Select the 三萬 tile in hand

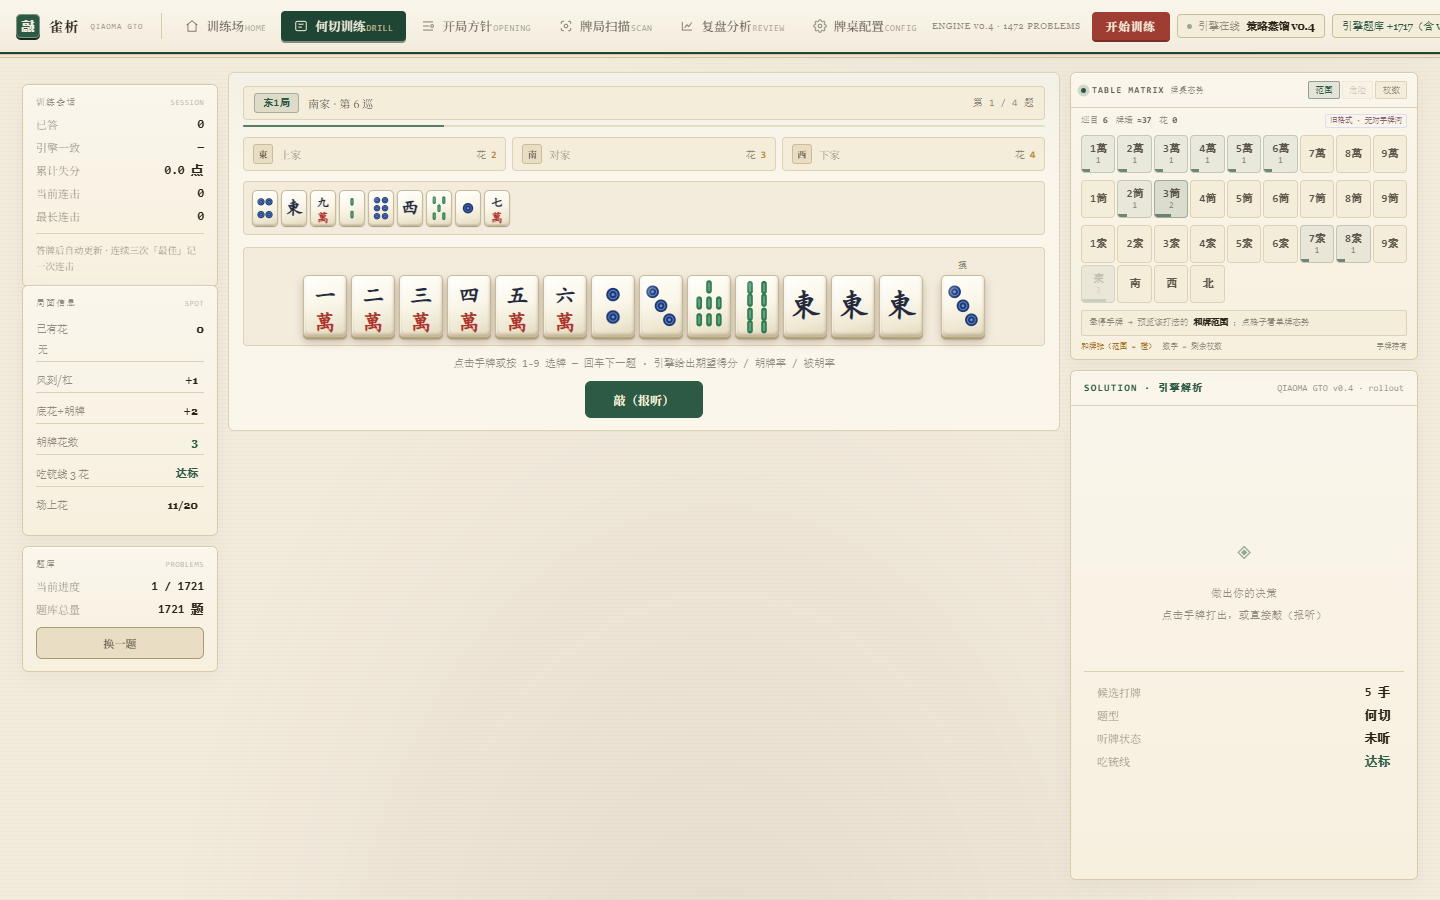point(421,307)
